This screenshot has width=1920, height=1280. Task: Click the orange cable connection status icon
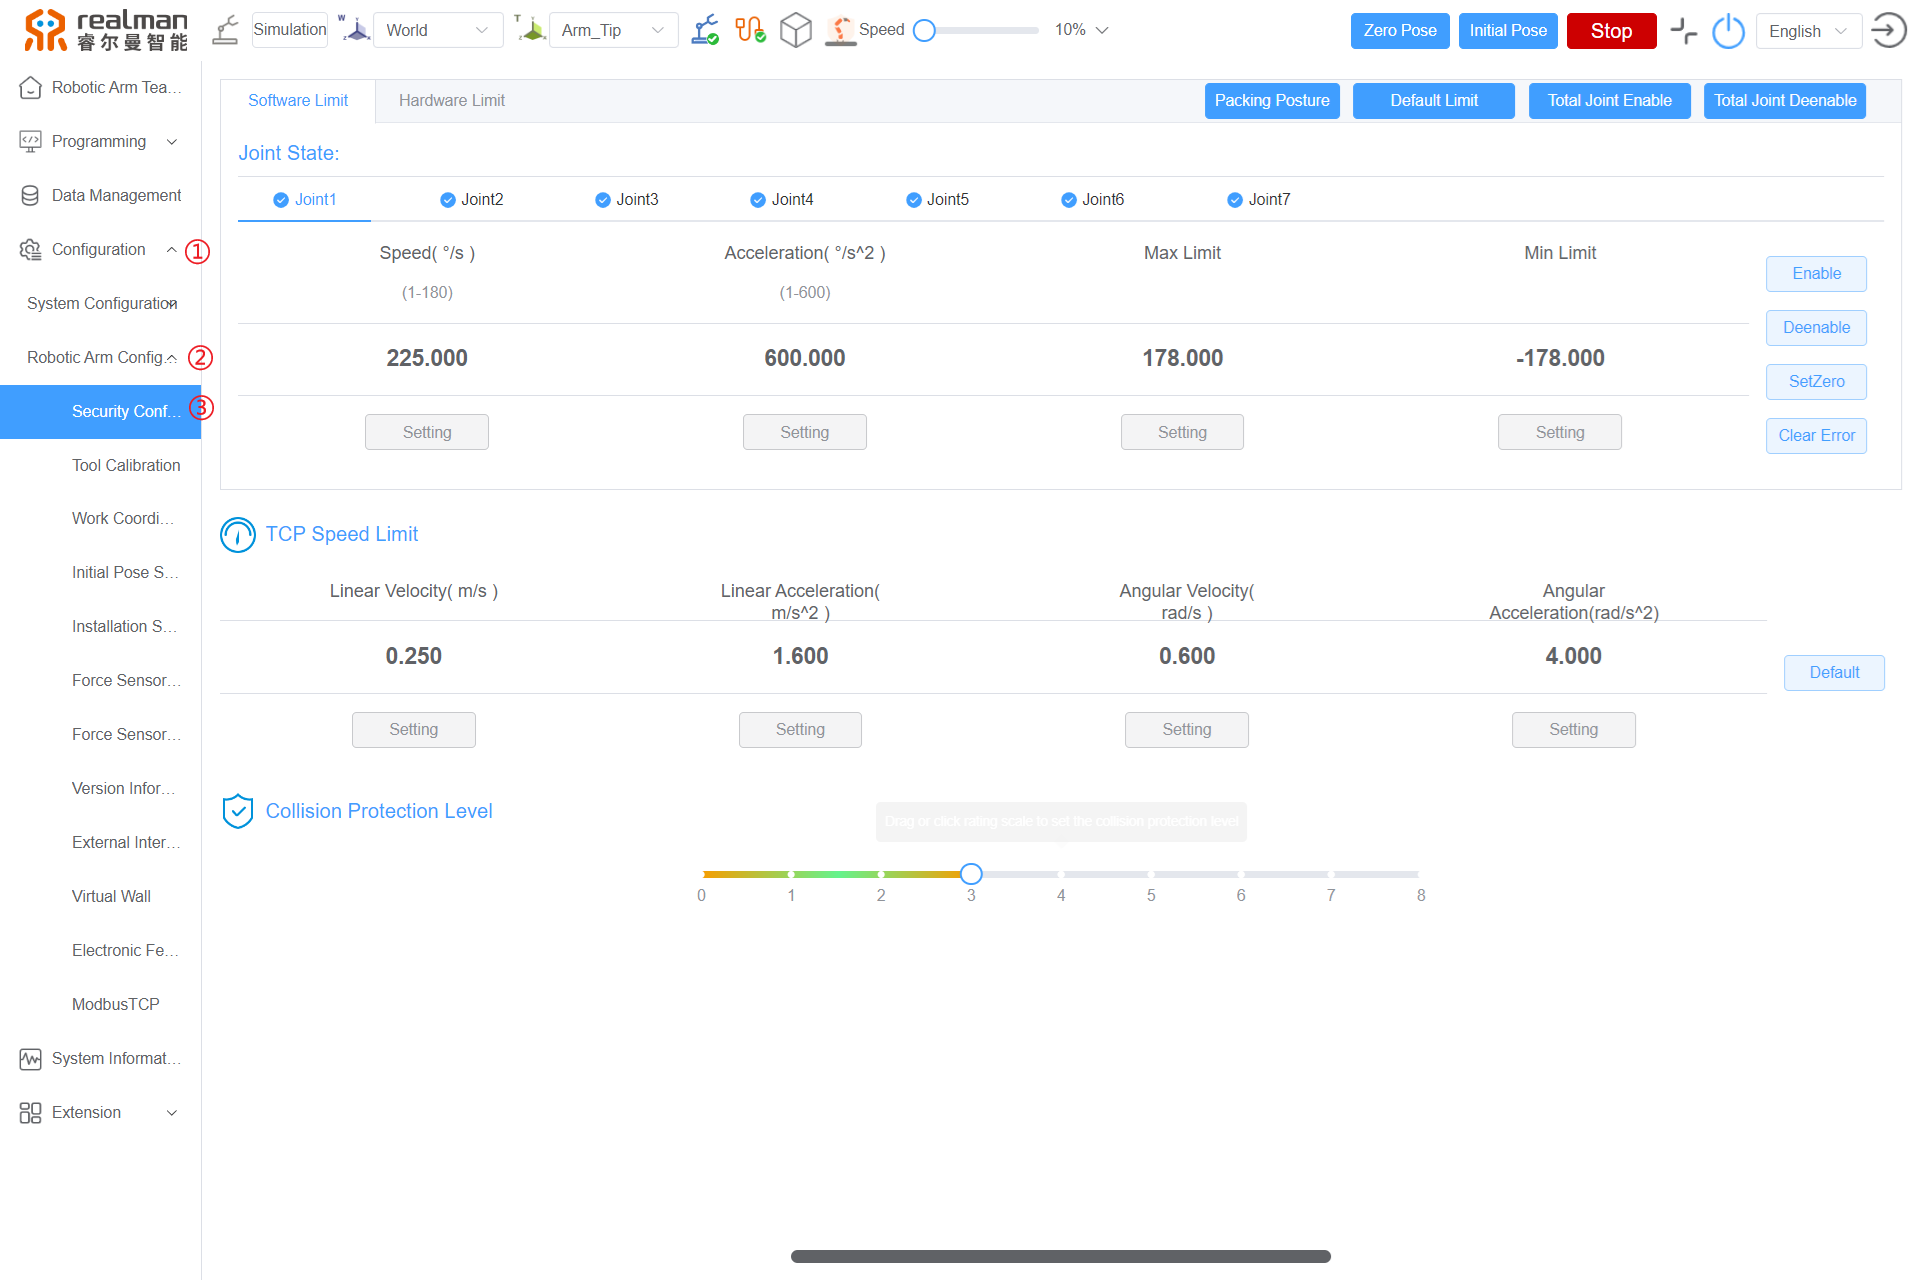(x=750, y=30)
